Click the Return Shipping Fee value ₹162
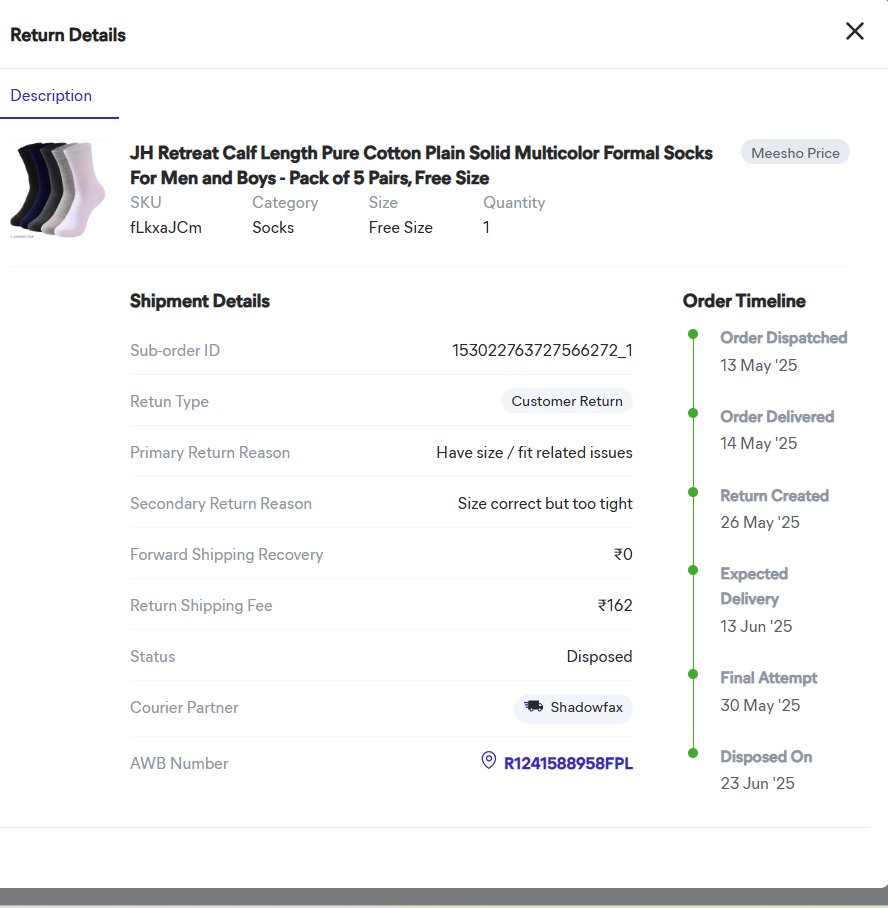The width and height of the screenshot is (888, 908). coord(615,605)
